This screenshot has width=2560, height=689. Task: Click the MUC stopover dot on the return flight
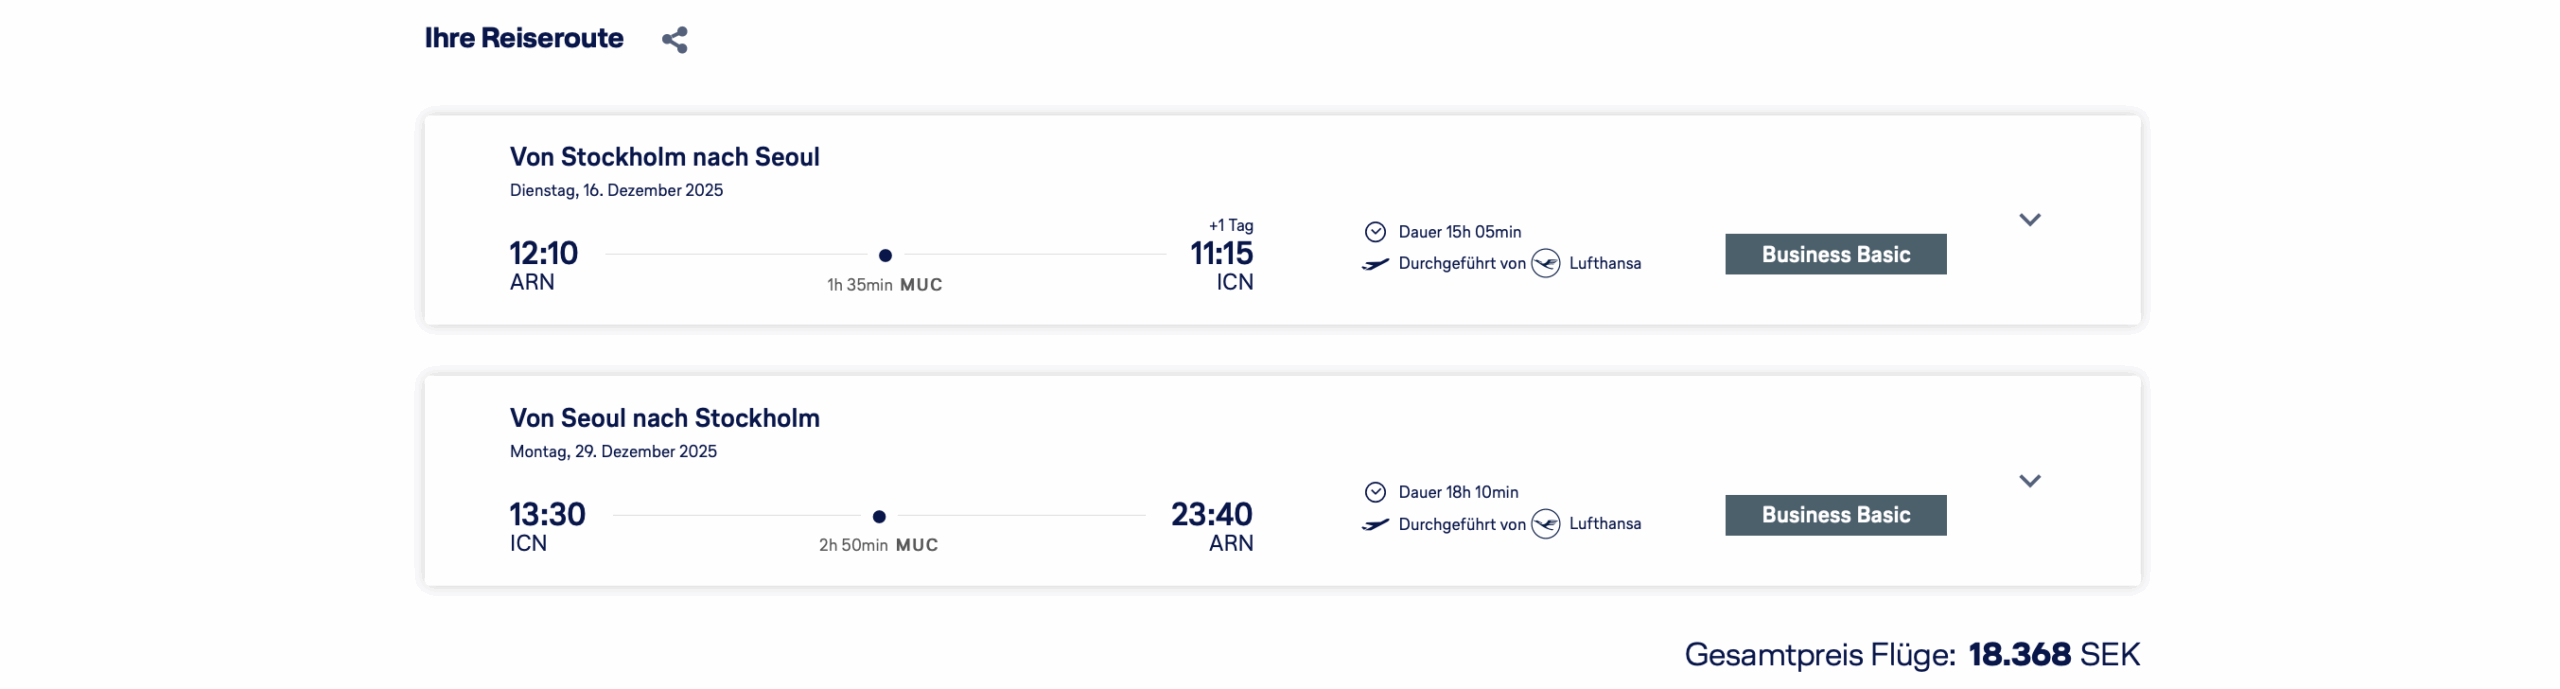click(x=879, y=516)
